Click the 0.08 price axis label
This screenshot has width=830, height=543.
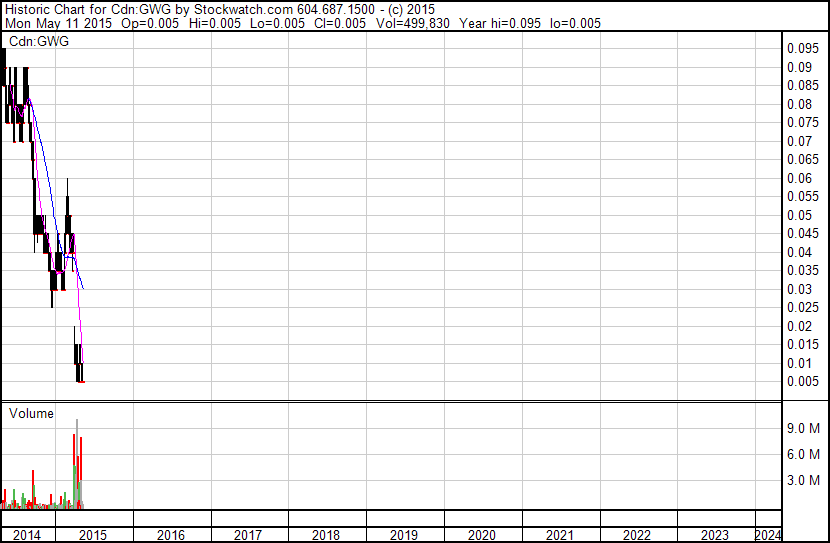point(799,104)
